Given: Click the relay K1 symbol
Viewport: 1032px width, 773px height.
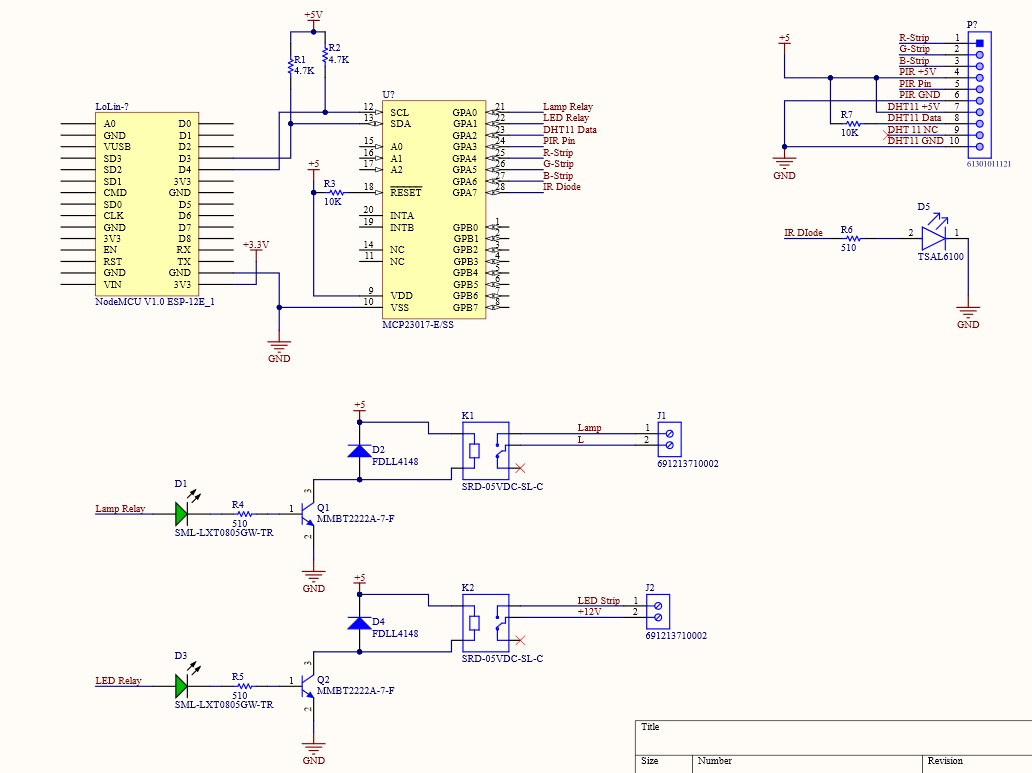Looking at the screenshot, I should (486, 451).
